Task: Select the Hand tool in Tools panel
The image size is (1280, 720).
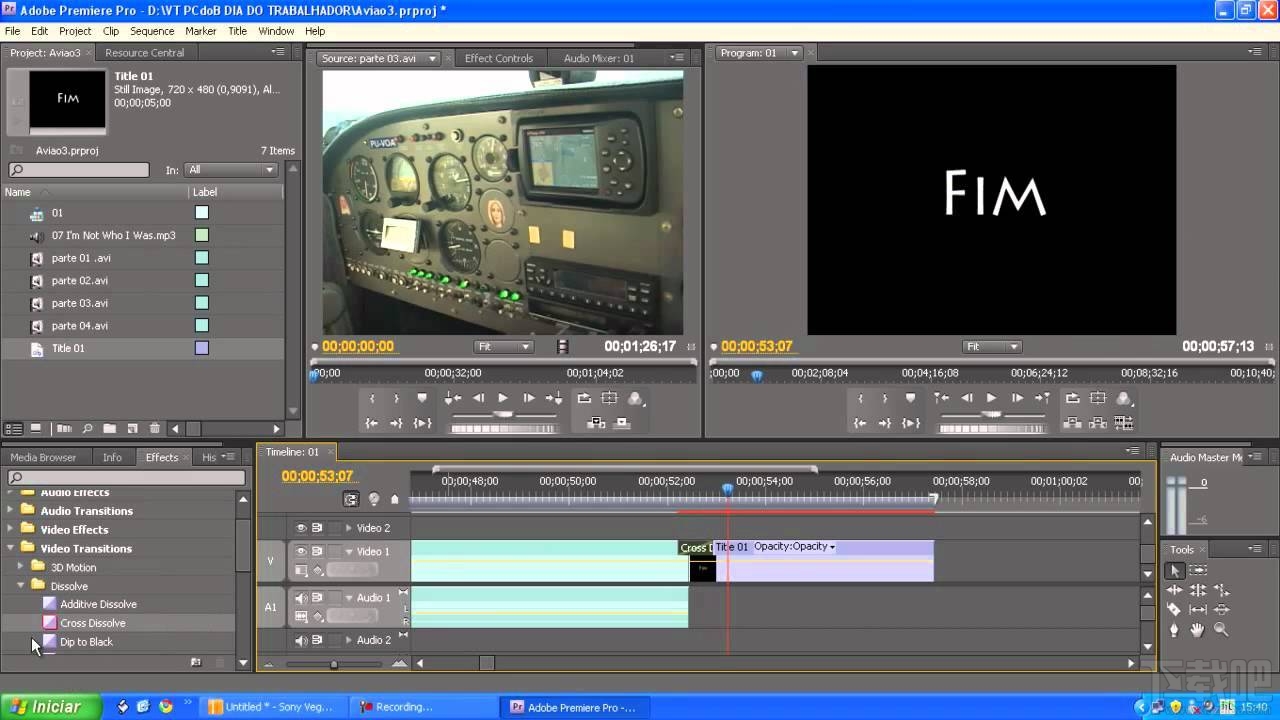Action: 1198,629
